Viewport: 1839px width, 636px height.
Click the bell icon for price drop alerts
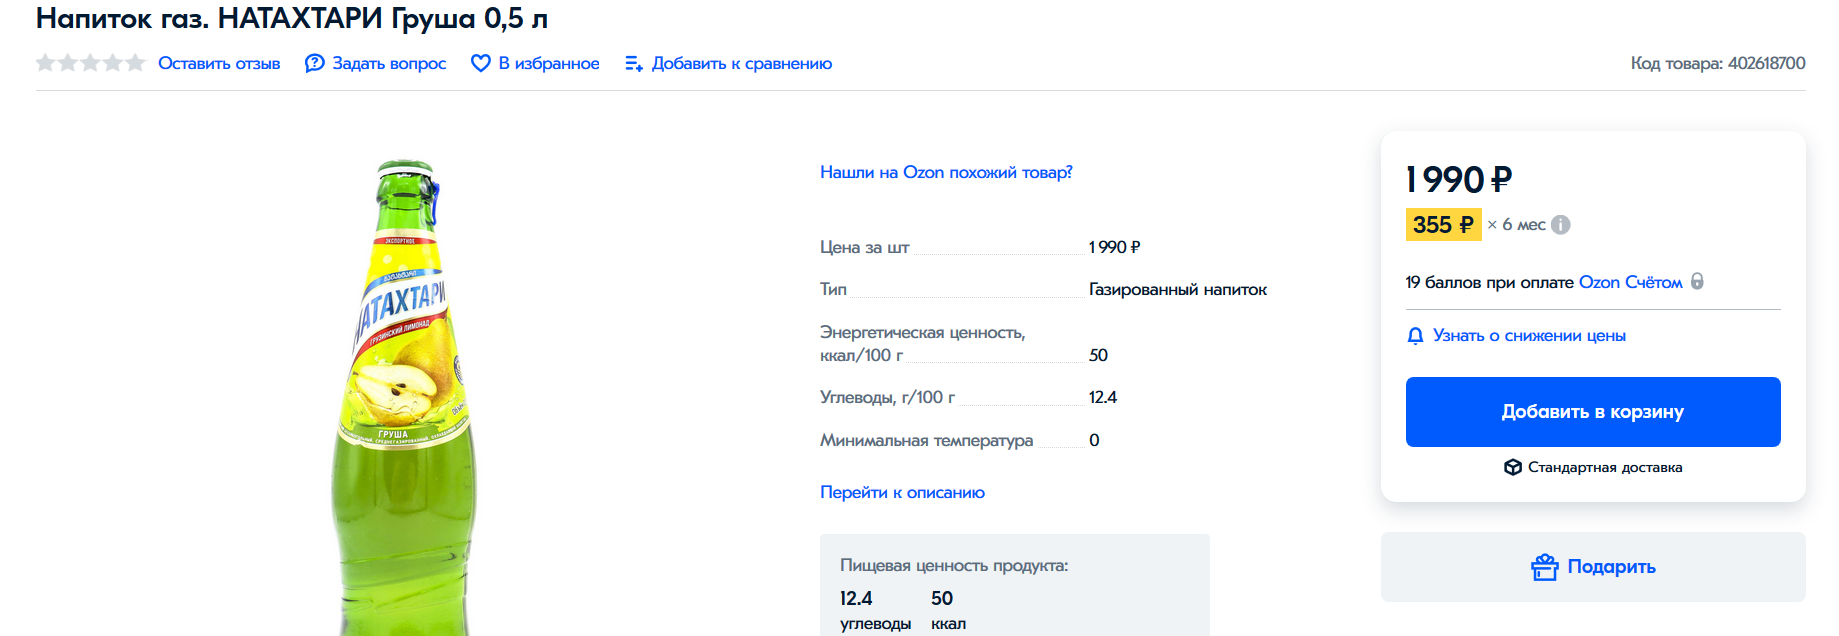[1415, 336]
